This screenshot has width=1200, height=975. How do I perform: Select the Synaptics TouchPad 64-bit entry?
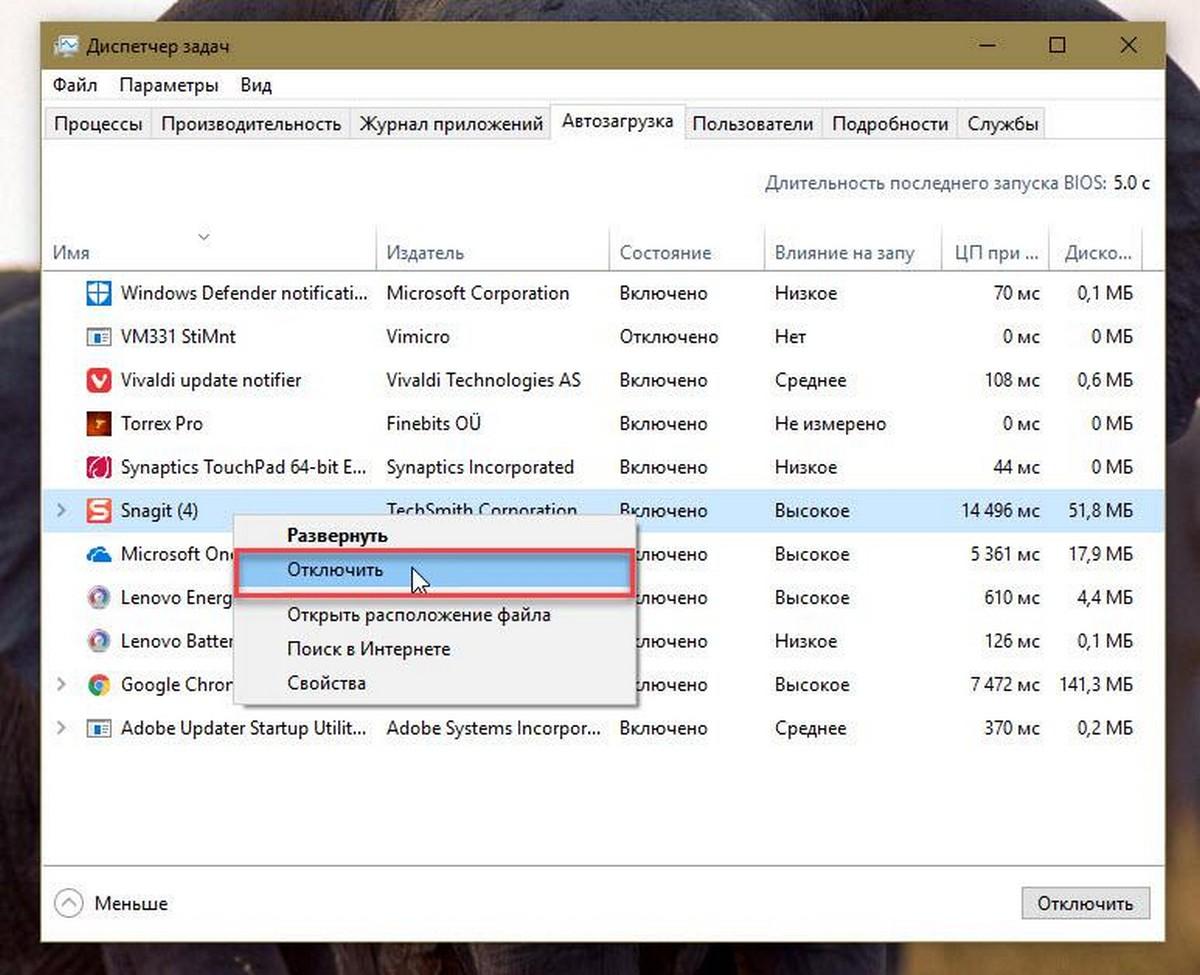click(245, 467)
